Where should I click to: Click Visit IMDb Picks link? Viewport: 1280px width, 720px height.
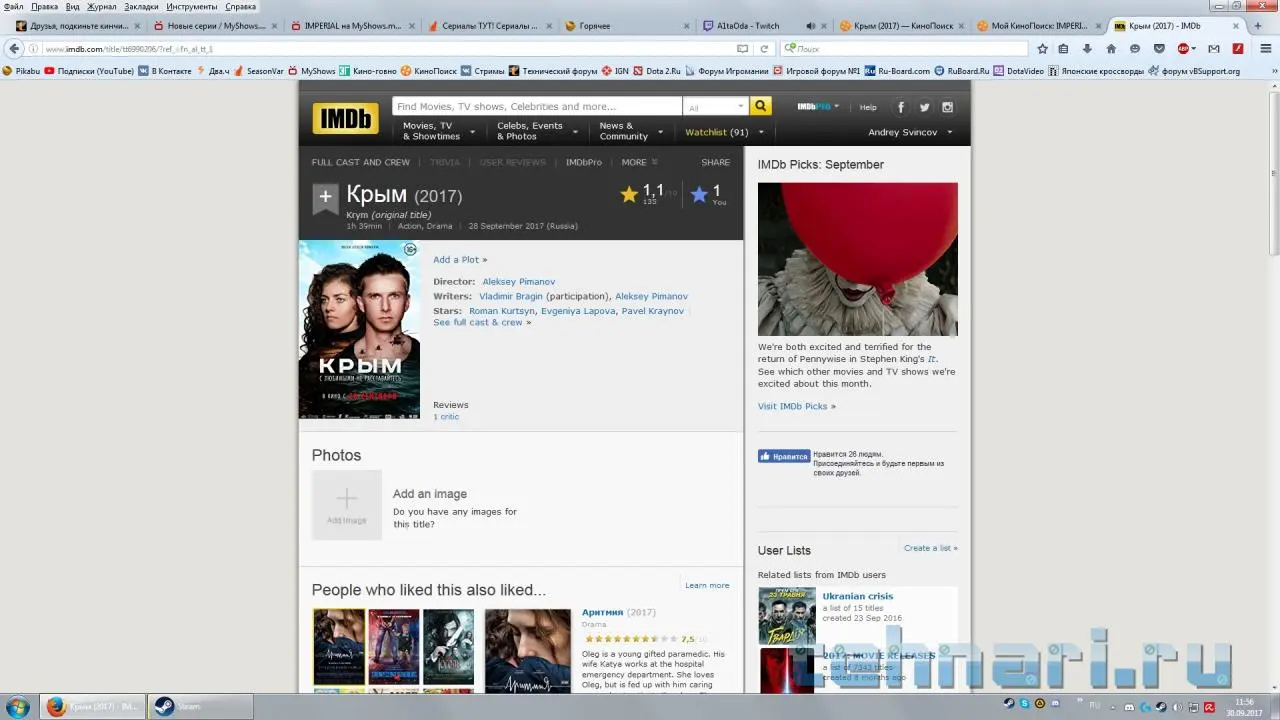(x=797, y=406)
